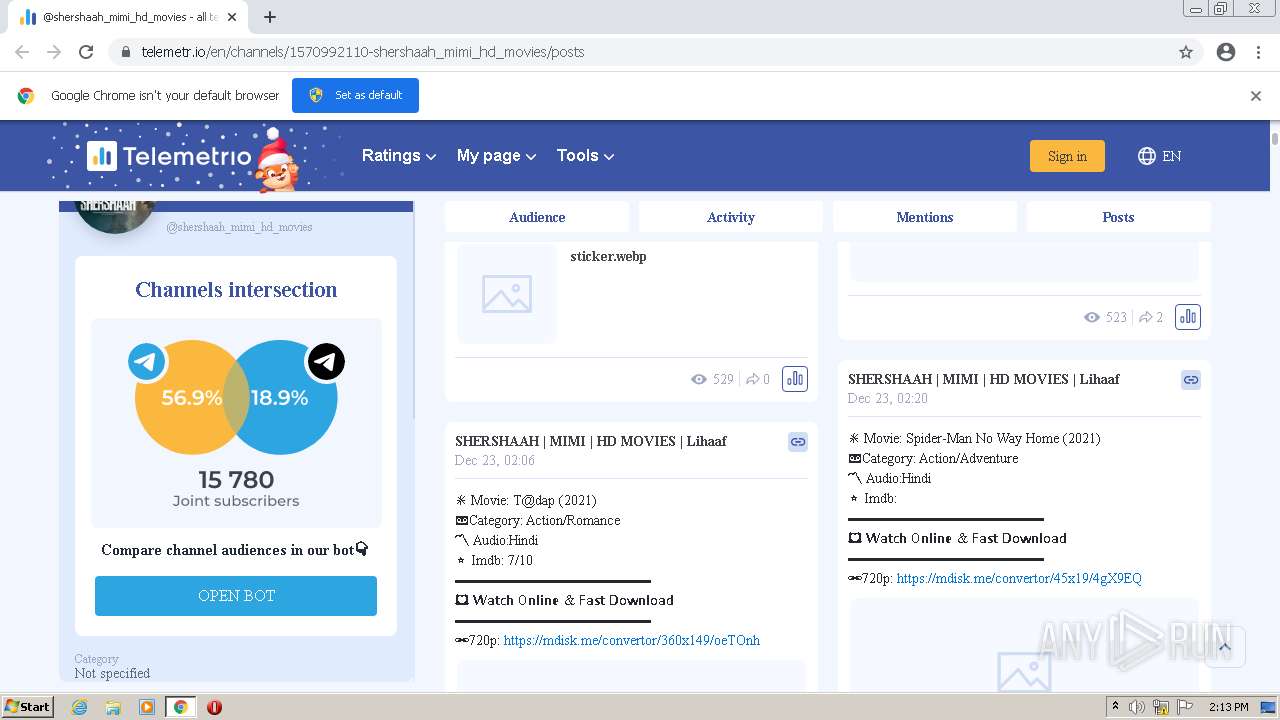Show hidden tray icons arrow
Screen dimensions: 1280x720
click(1115, 707)
